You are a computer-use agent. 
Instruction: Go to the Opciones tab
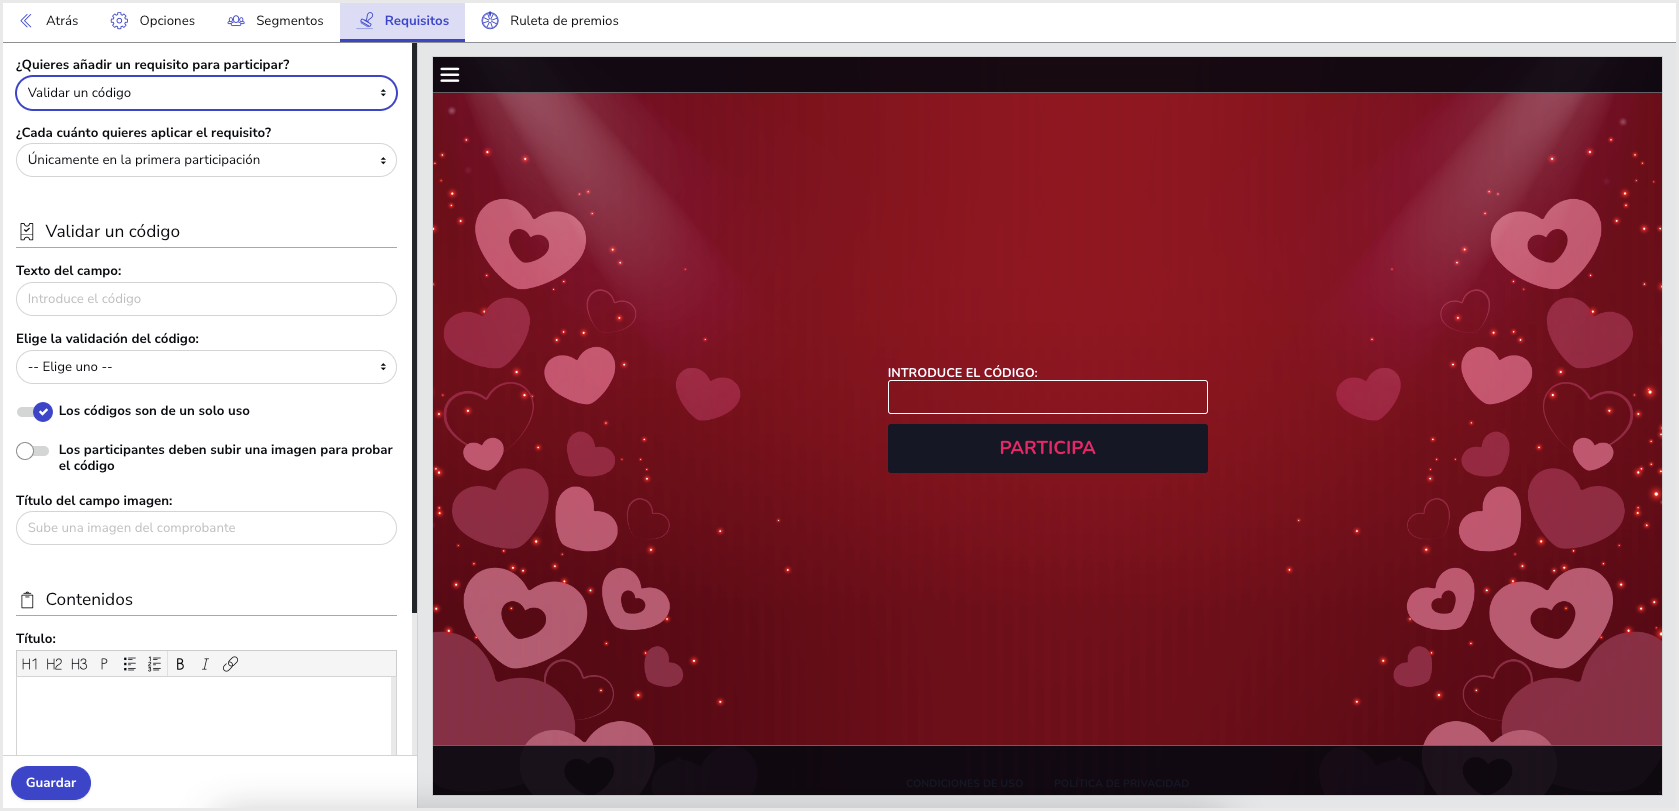(153, 21)
